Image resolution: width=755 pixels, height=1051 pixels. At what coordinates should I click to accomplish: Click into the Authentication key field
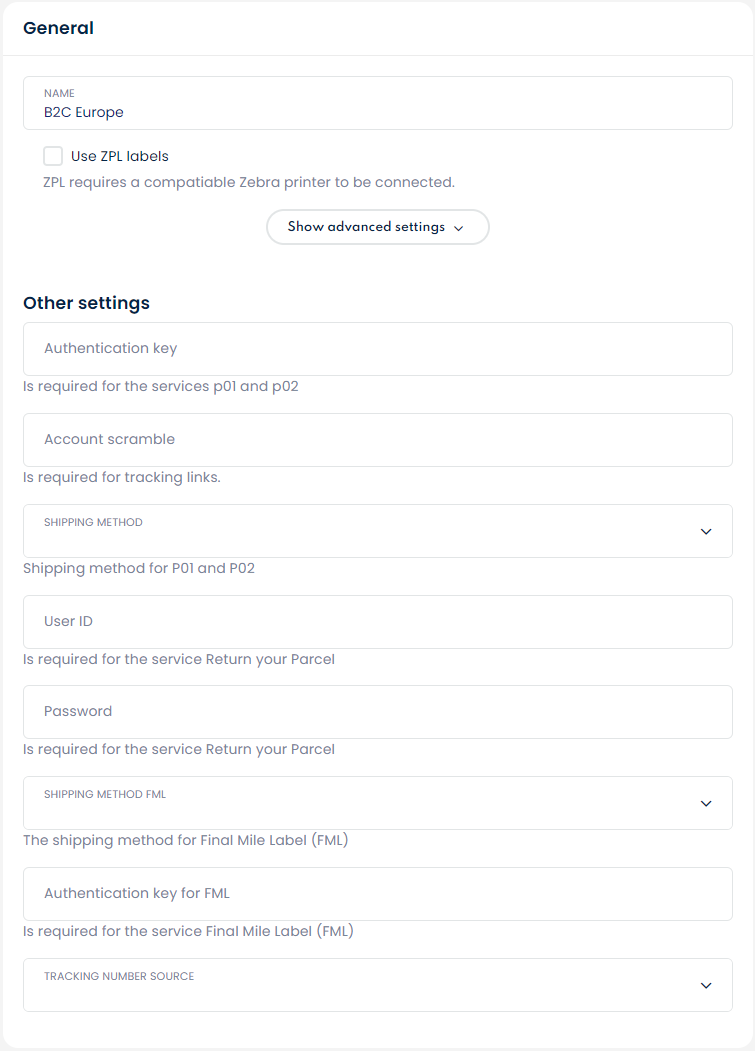pyautogui.click(x=377, y=349)
